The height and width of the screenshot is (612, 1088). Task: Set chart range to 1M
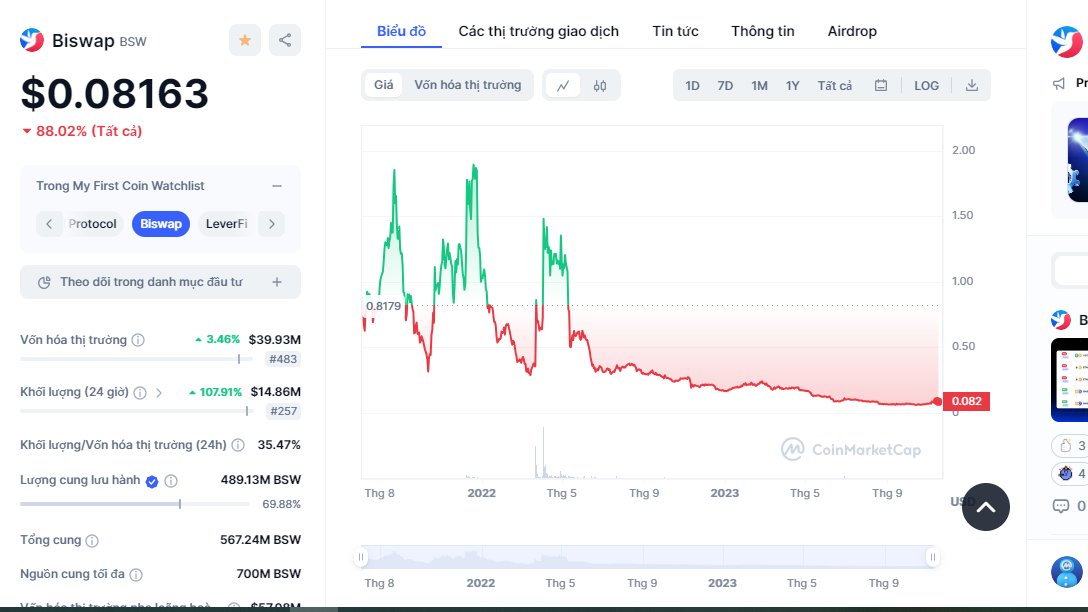click(759, 85)
